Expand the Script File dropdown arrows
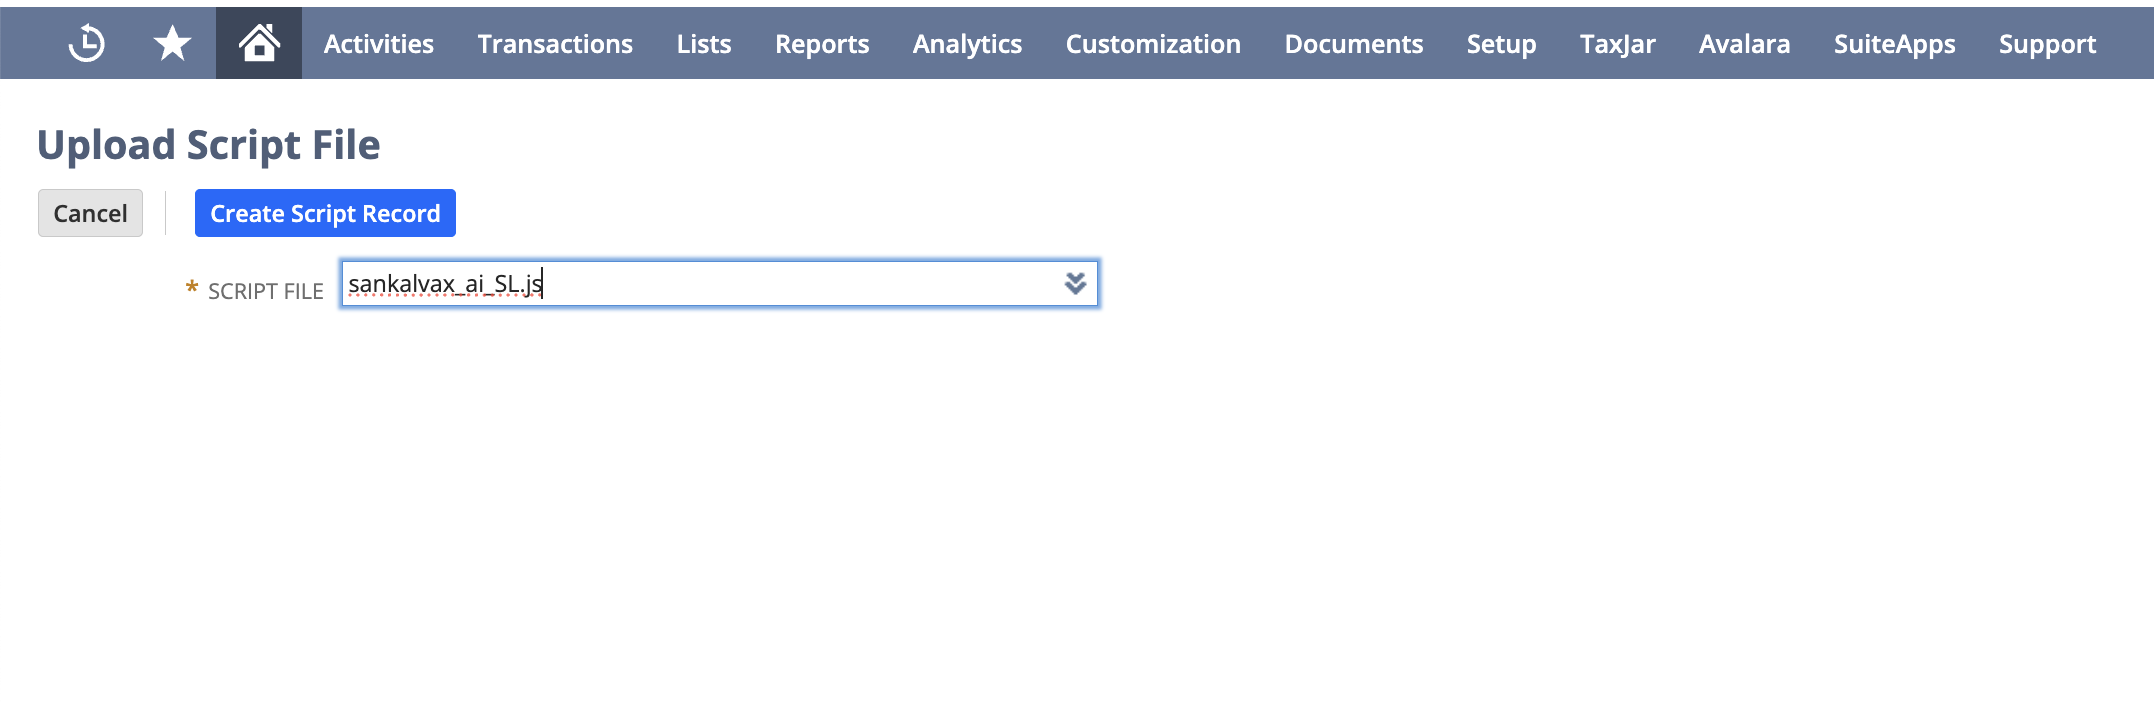Screen dimensions: 2154x702 [1075, 284]
